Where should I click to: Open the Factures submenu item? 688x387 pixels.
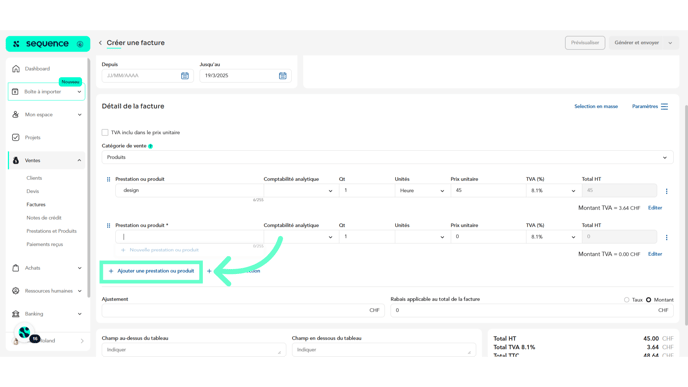tap(36, 204)
